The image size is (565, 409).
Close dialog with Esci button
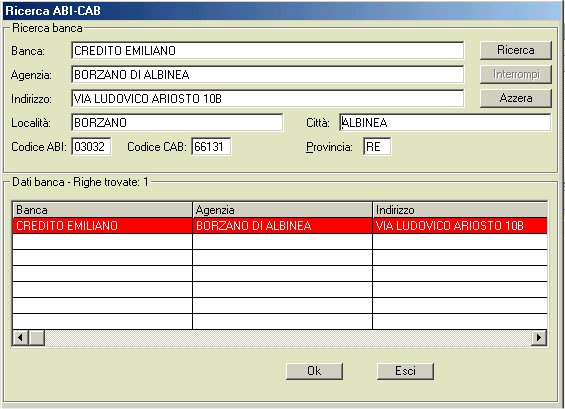(405, 371)
